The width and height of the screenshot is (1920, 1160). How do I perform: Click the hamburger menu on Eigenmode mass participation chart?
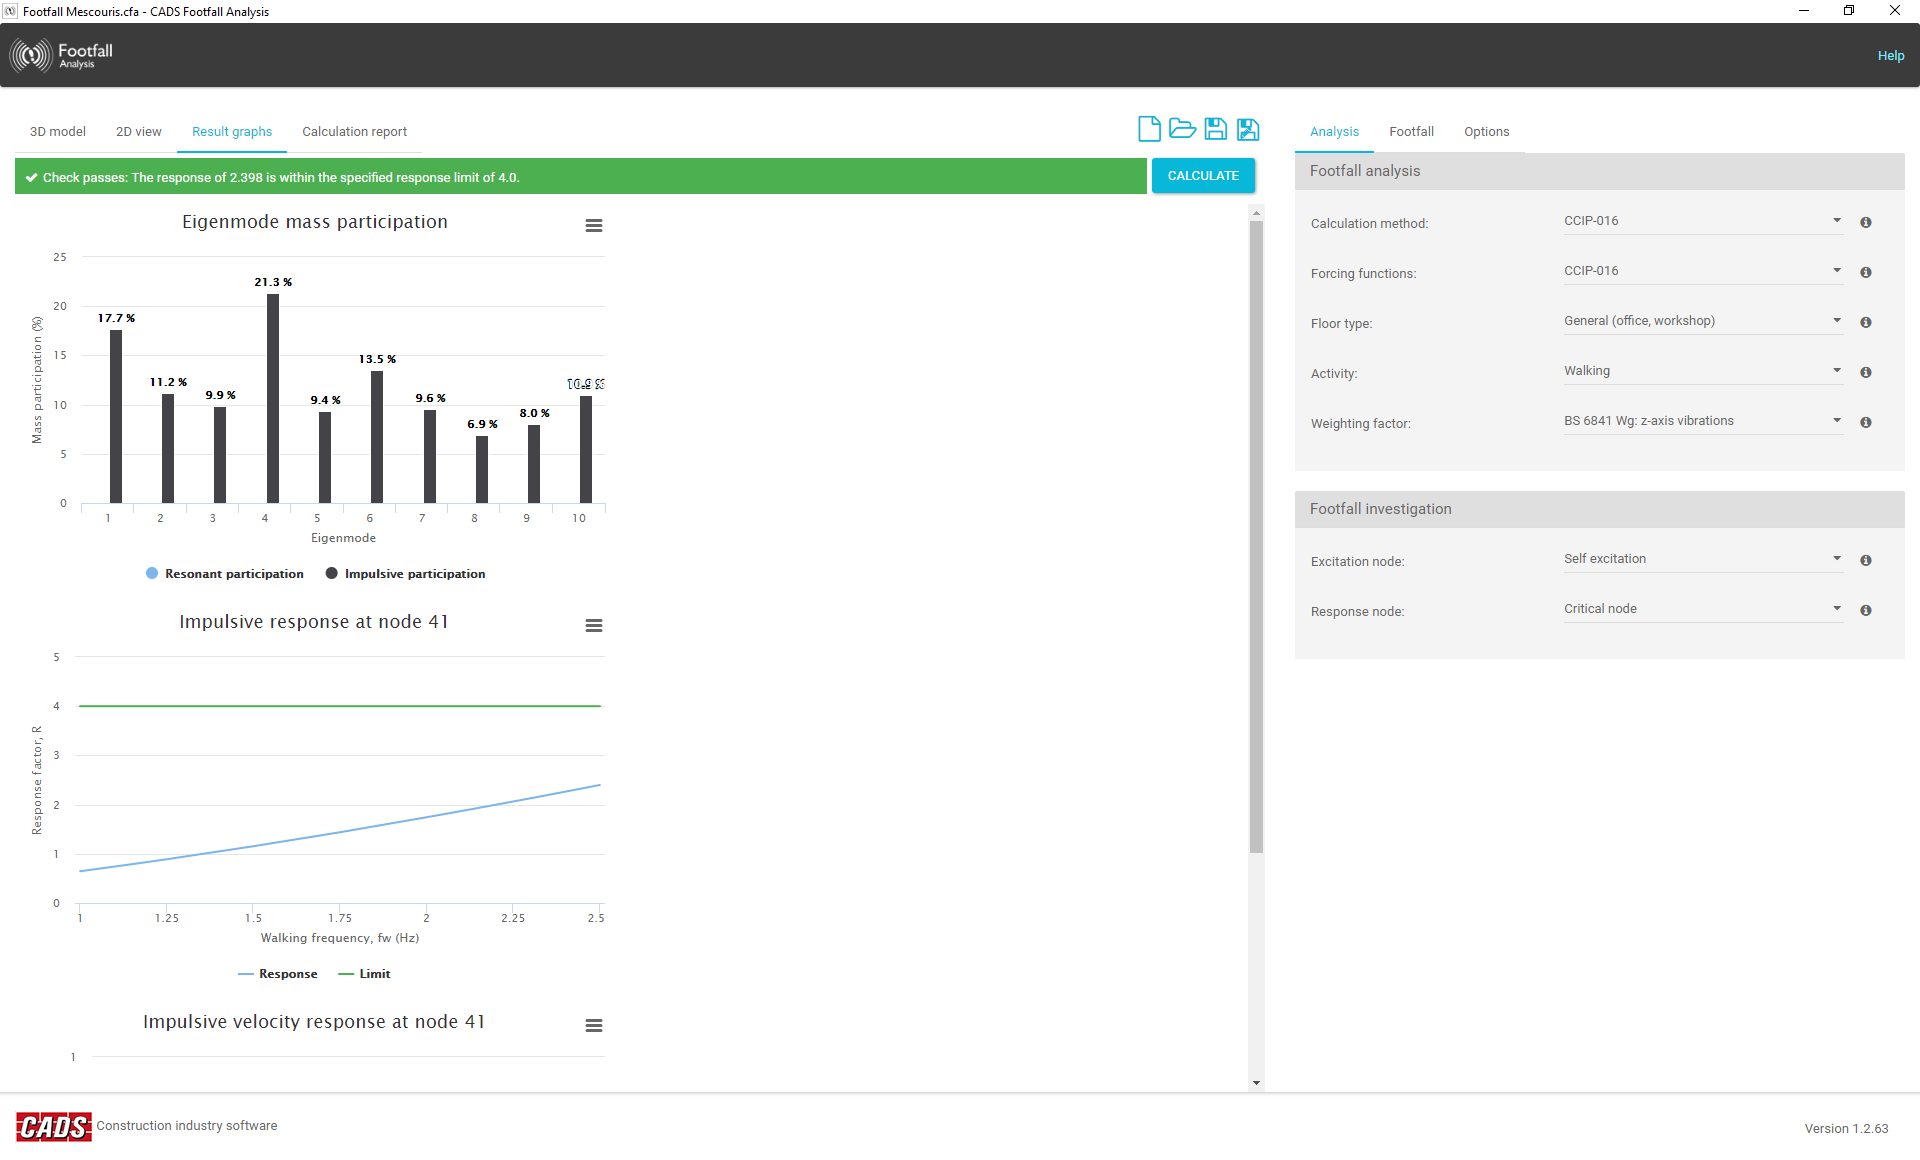pyautogui.click(x=594, y=225)
